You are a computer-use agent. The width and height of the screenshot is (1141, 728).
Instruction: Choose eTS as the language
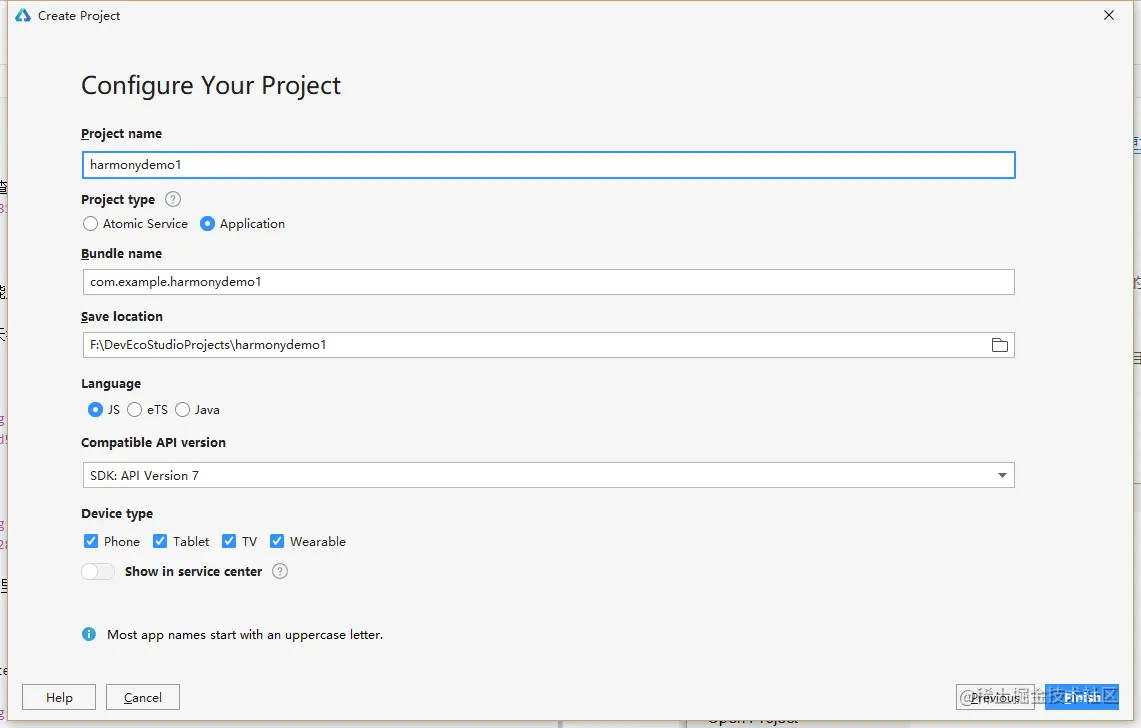pos(135,410)
